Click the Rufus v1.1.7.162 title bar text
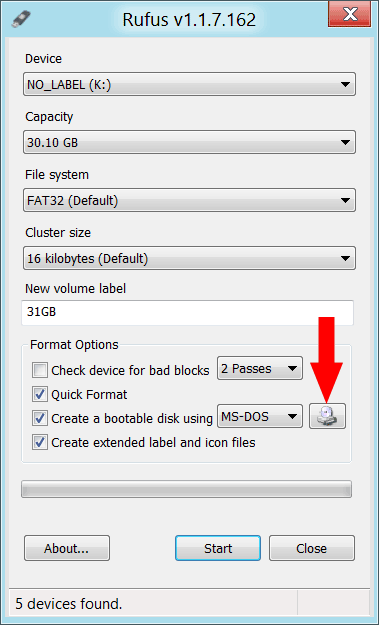The image size is (379, 625). (189, 19)
